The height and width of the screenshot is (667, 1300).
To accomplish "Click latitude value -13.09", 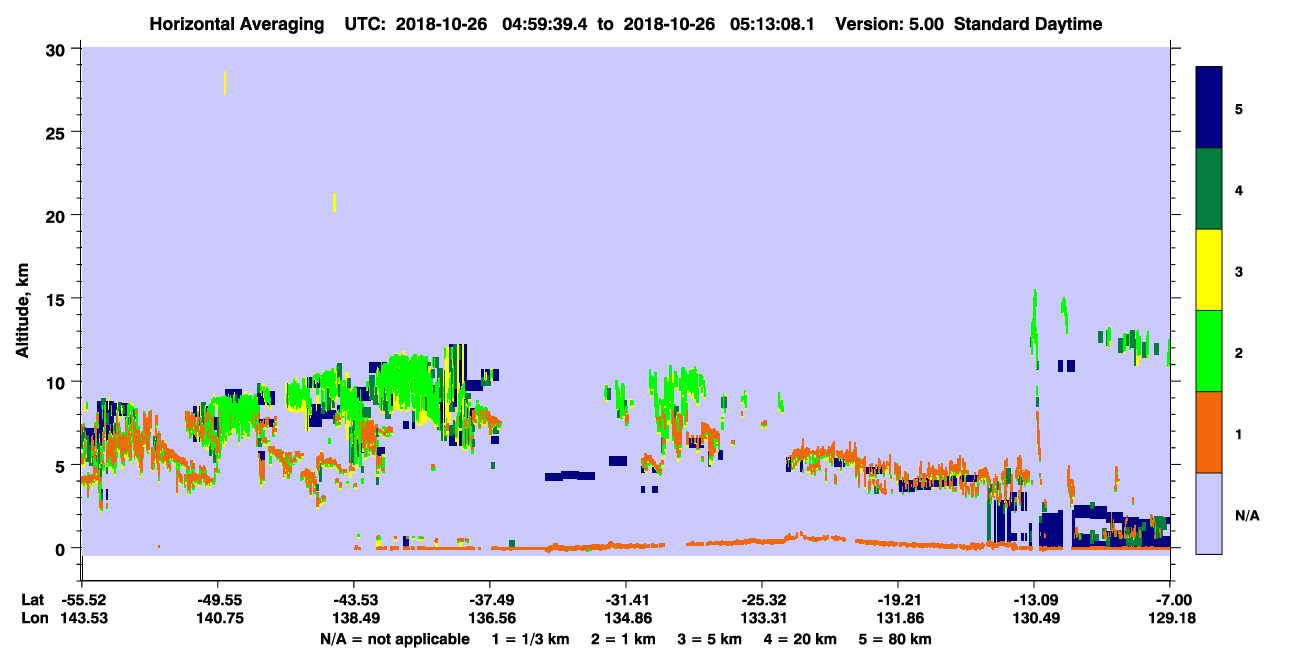I will coord(1033,600).
